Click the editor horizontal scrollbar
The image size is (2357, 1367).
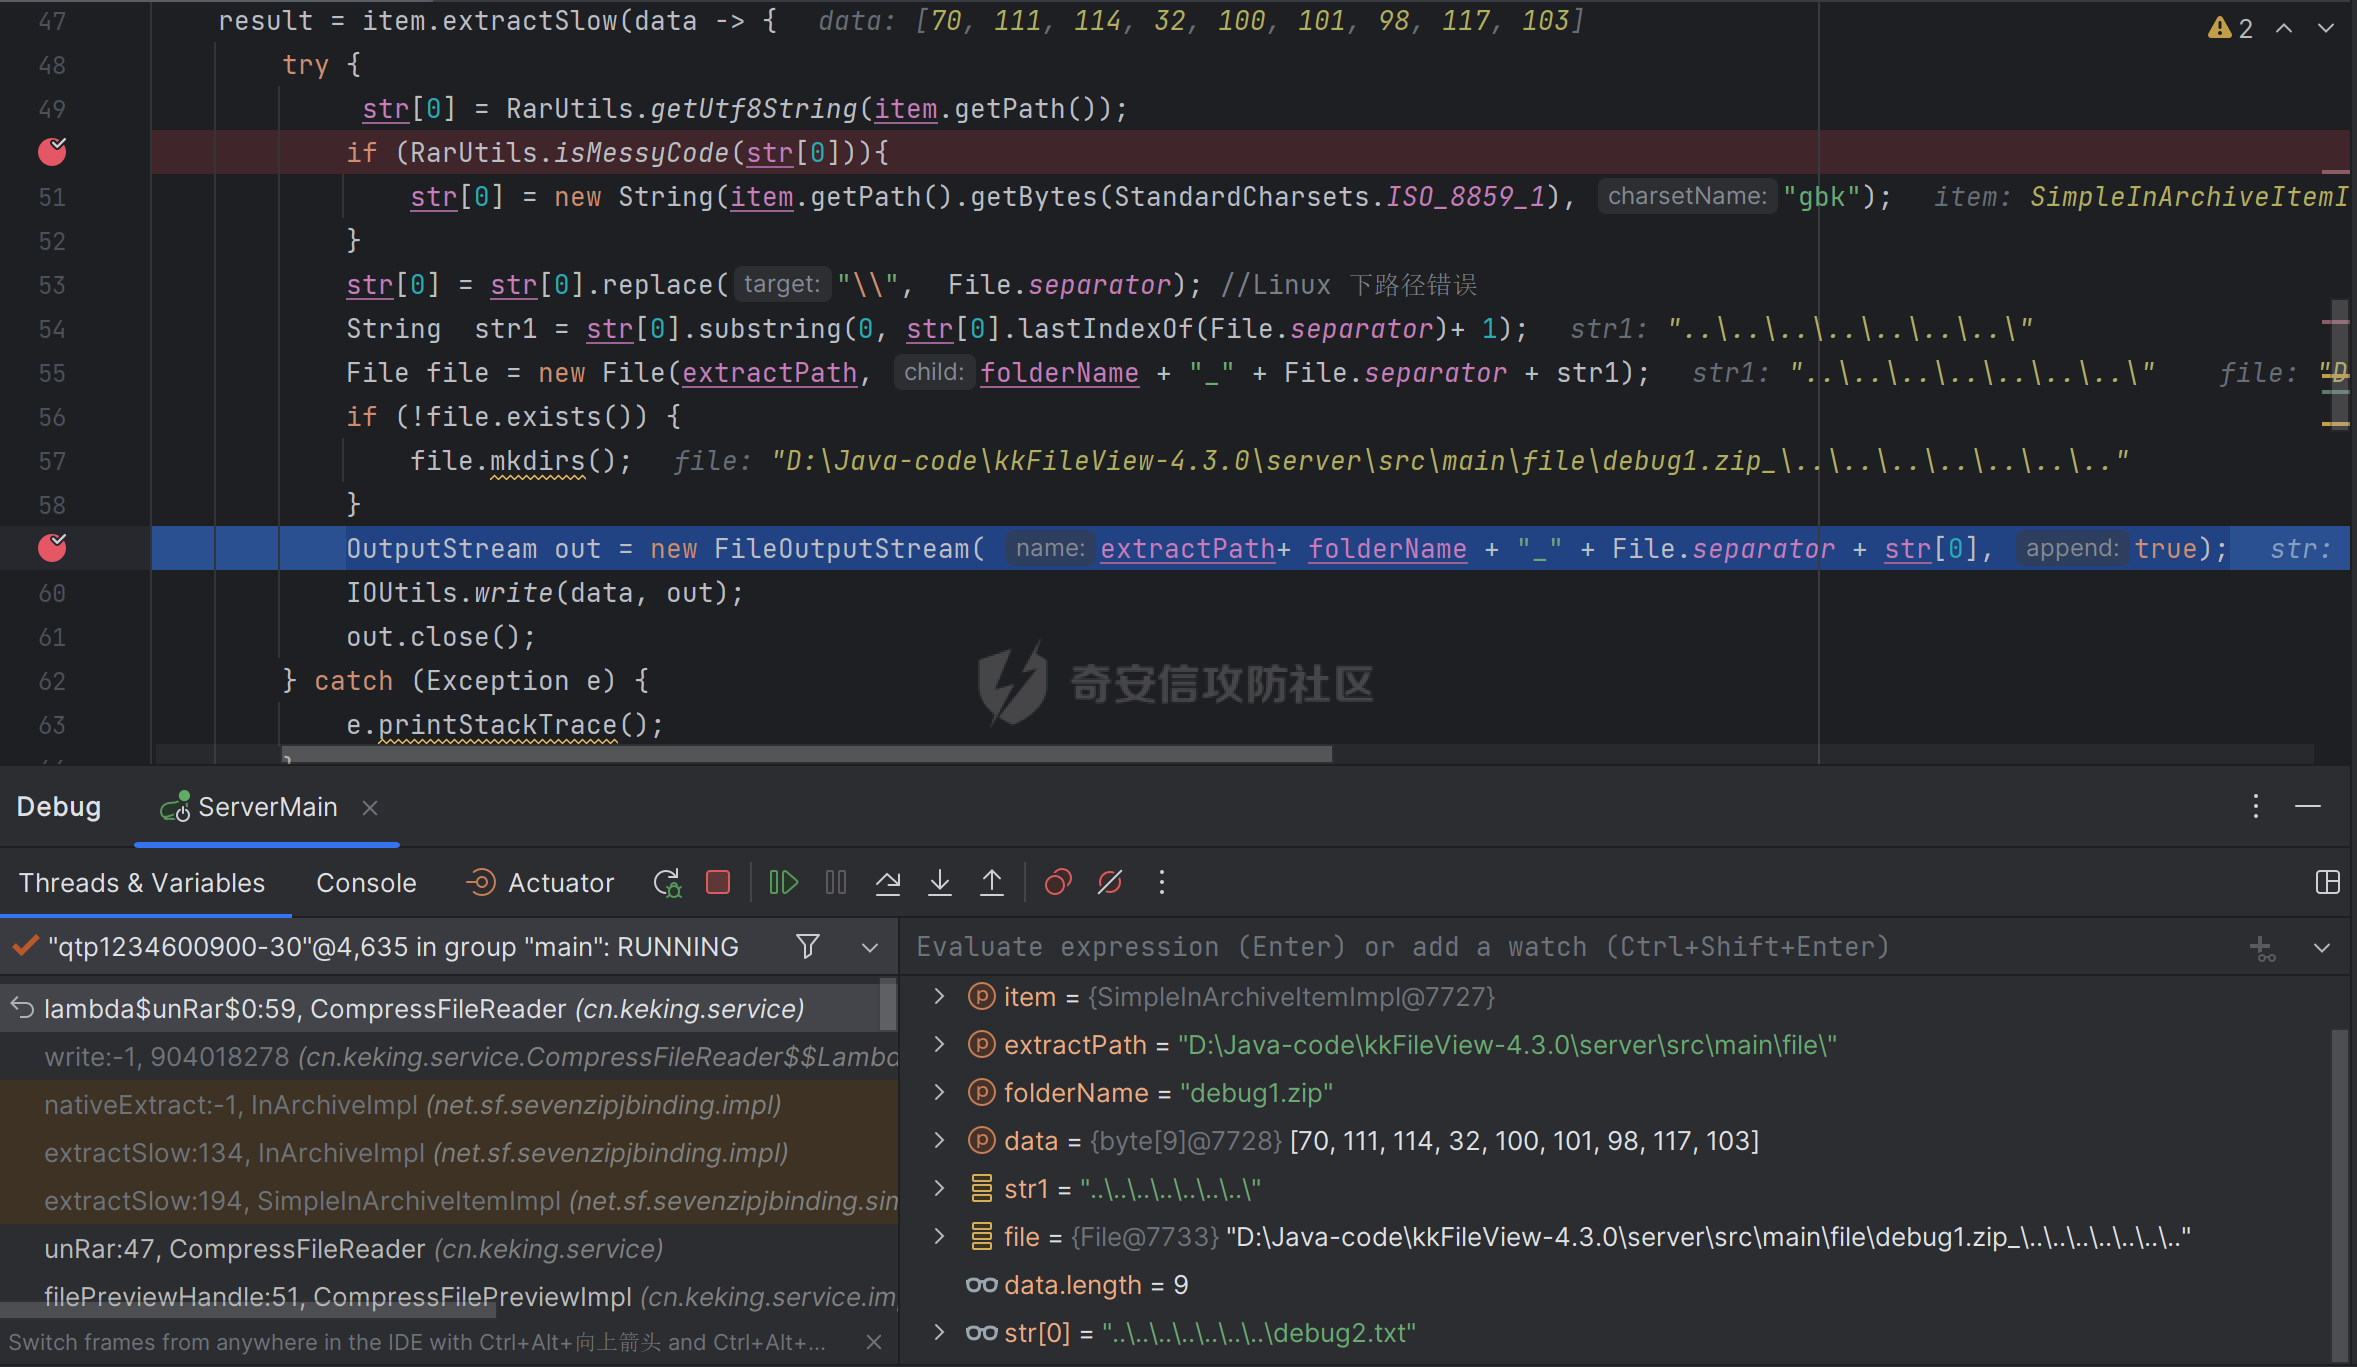click(806, 754)
